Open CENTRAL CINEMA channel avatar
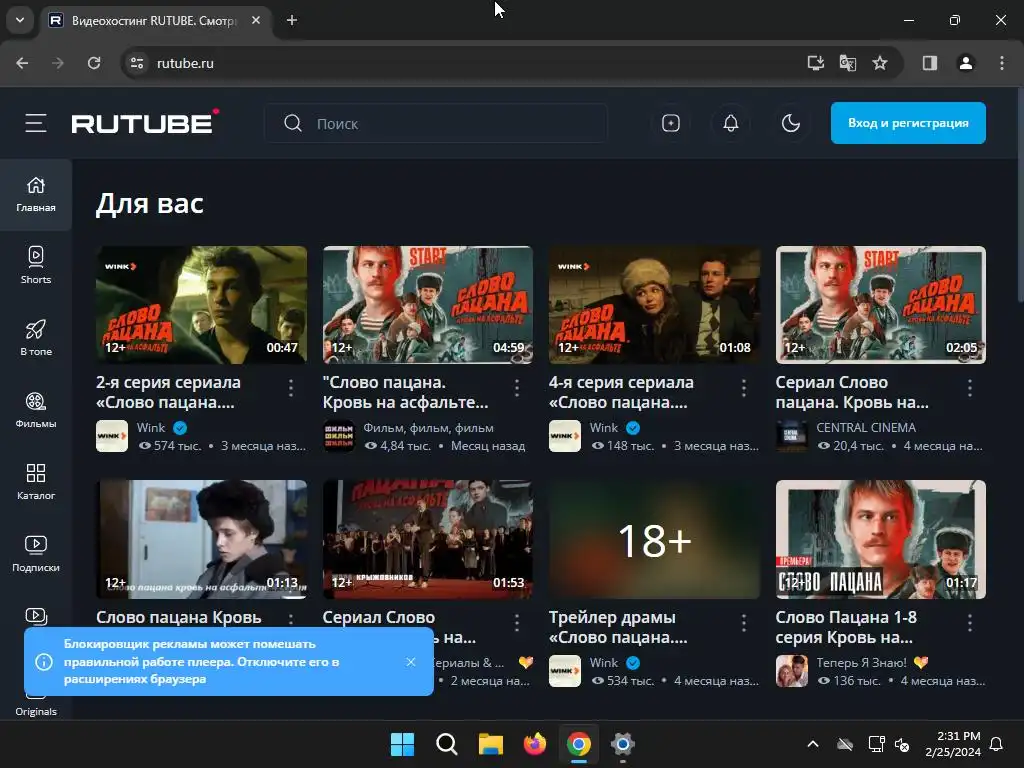 (x=791, y=436)
